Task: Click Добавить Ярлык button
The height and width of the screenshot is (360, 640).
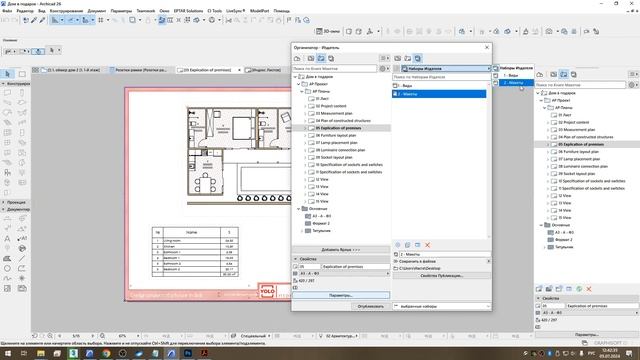Action: point(341,249)
